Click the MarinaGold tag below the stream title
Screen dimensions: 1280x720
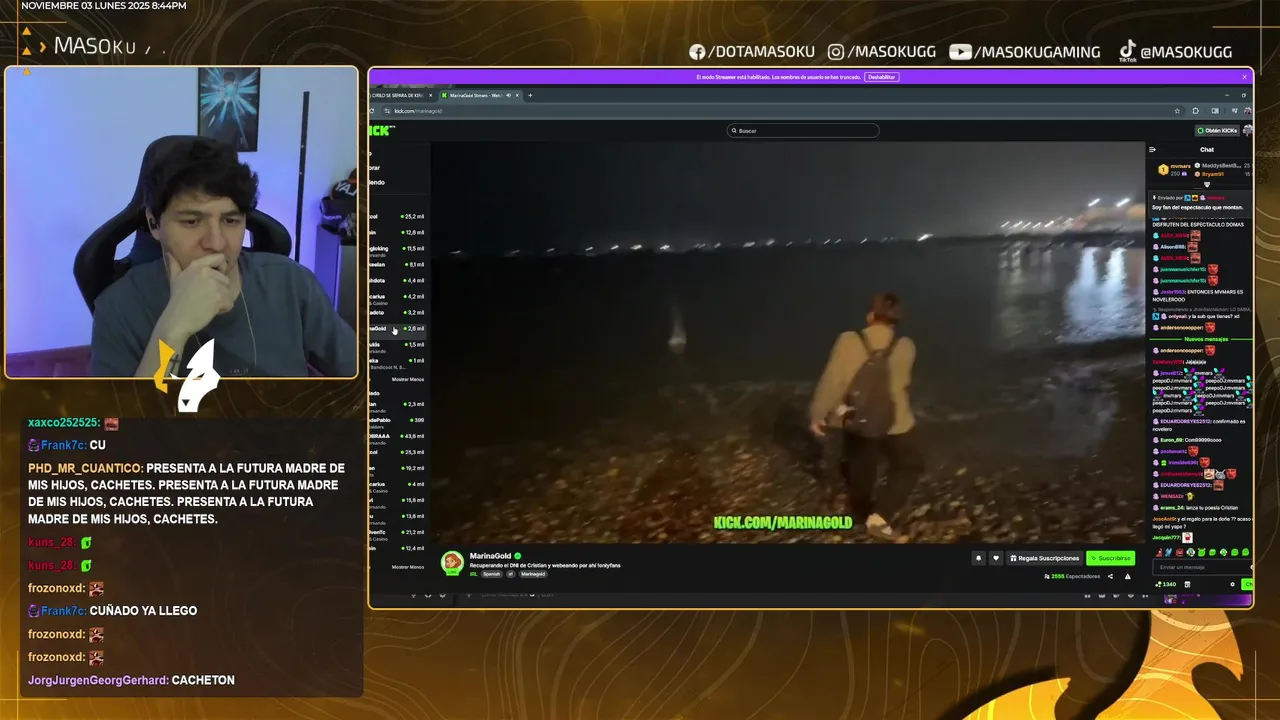[x=533, y=574]
